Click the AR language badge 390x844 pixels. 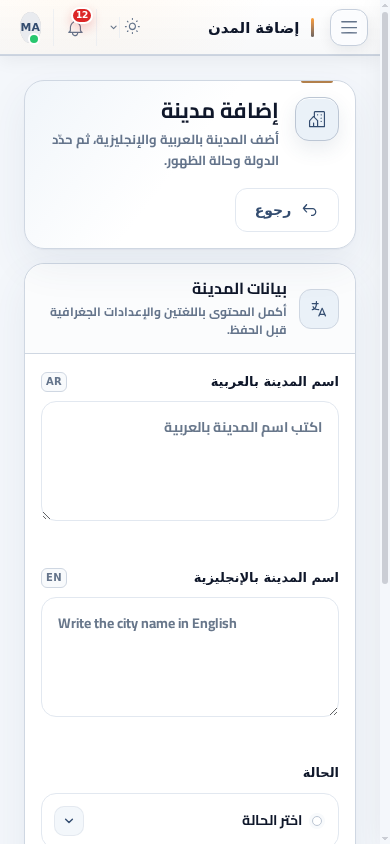tap(54, 382)
